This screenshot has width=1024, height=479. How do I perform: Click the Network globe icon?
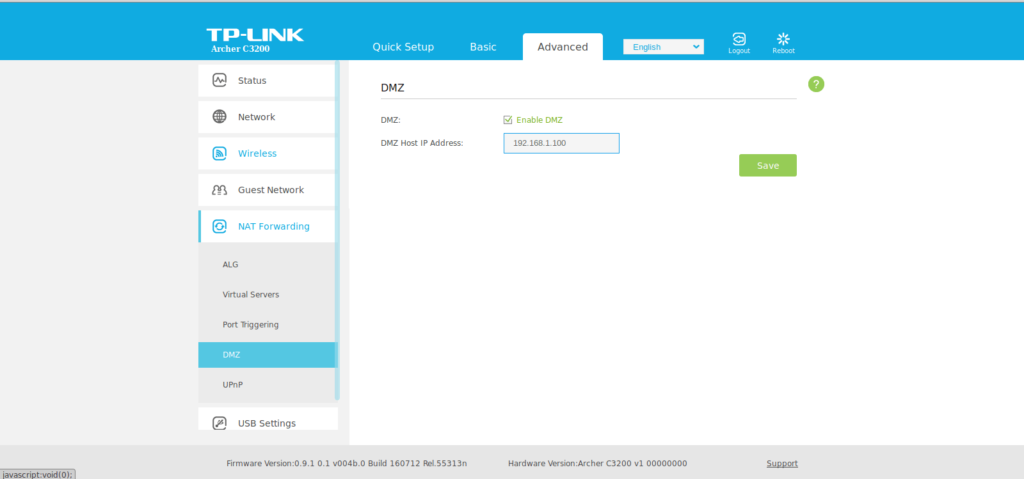(219, 117)
